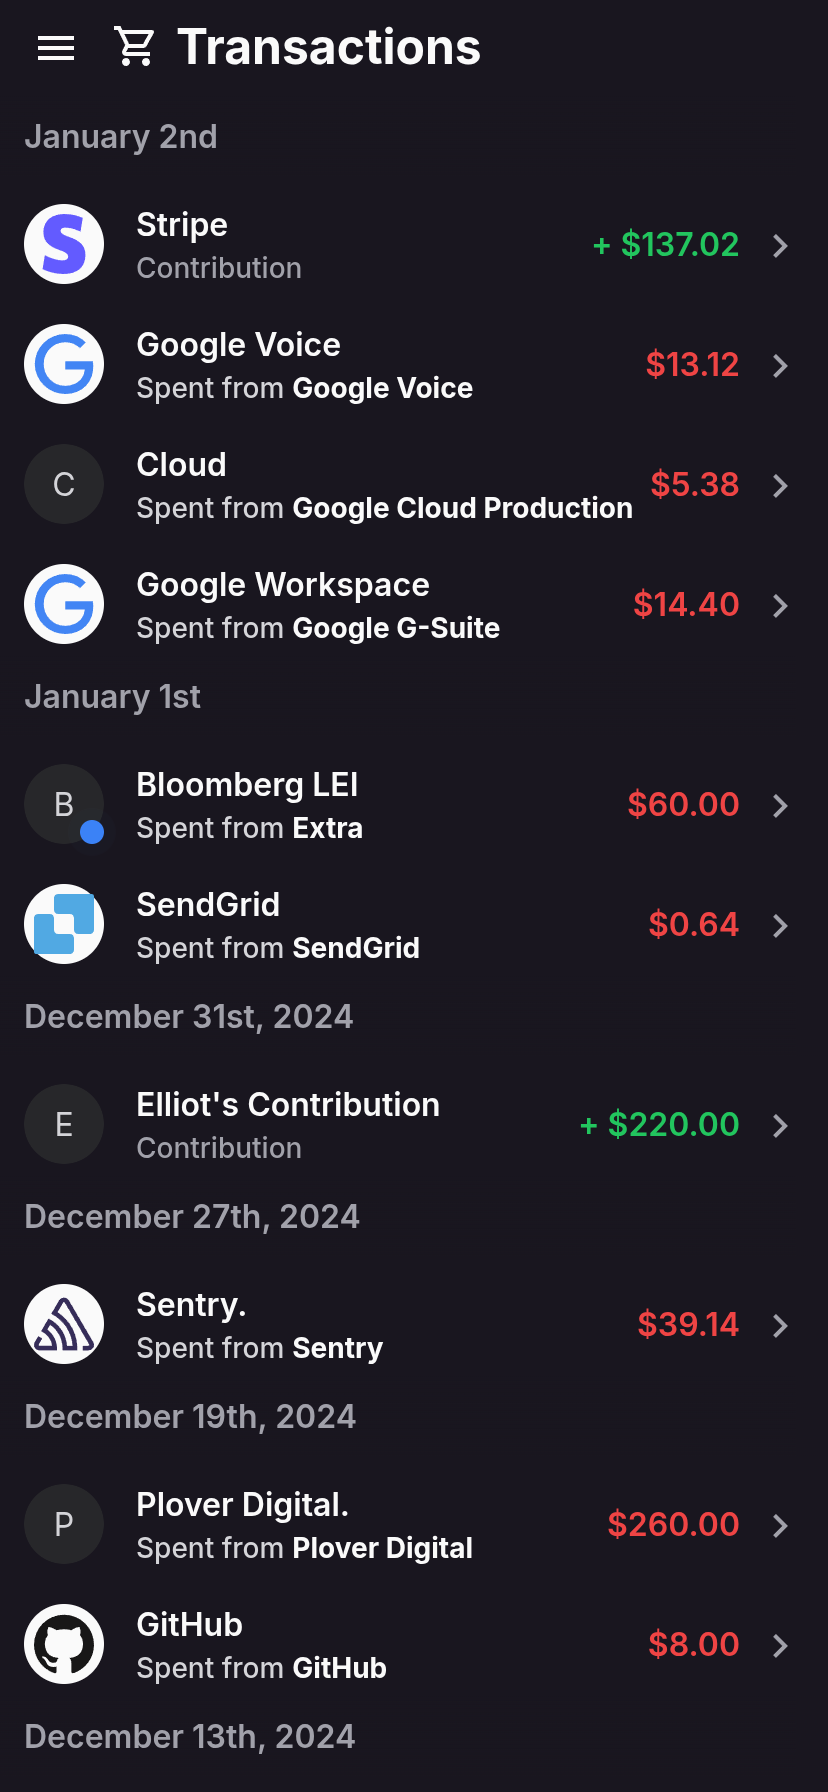The height and width of the screenshot is (1792, 828).
Task: Click the $39.14 Sentry amount
Action: (x=688, y=1324)
